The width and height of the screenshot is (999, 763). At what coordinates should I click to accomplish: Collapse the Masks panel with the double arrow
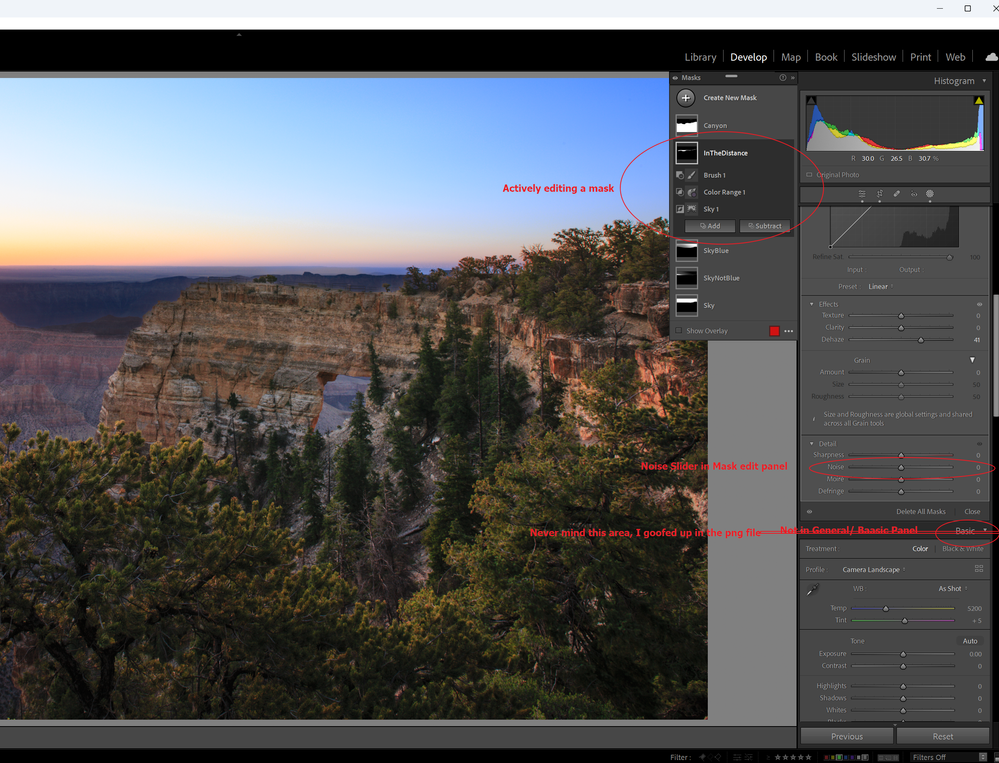(x=793, y=78)
